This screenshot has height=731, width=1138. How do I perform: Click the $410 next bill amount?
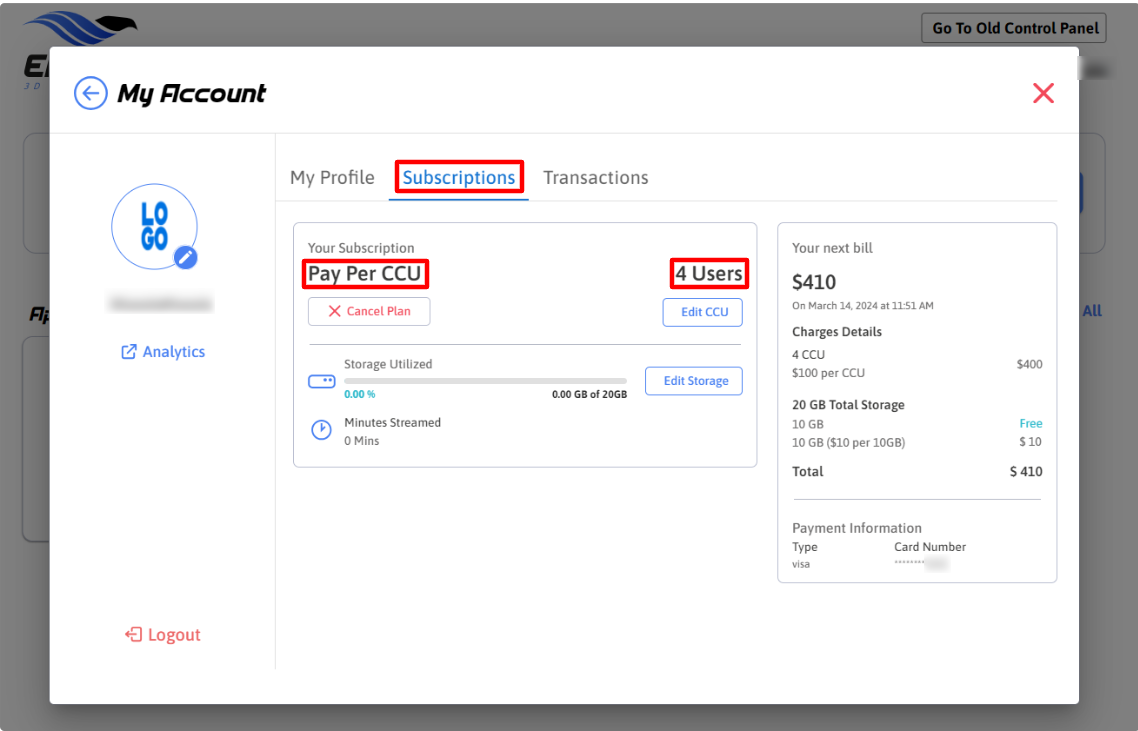click(x=814, y=282)
